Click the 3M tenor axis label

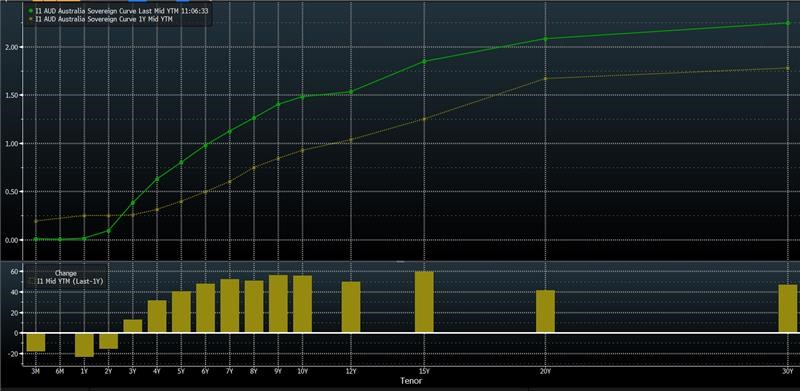(x=36, y=372)
